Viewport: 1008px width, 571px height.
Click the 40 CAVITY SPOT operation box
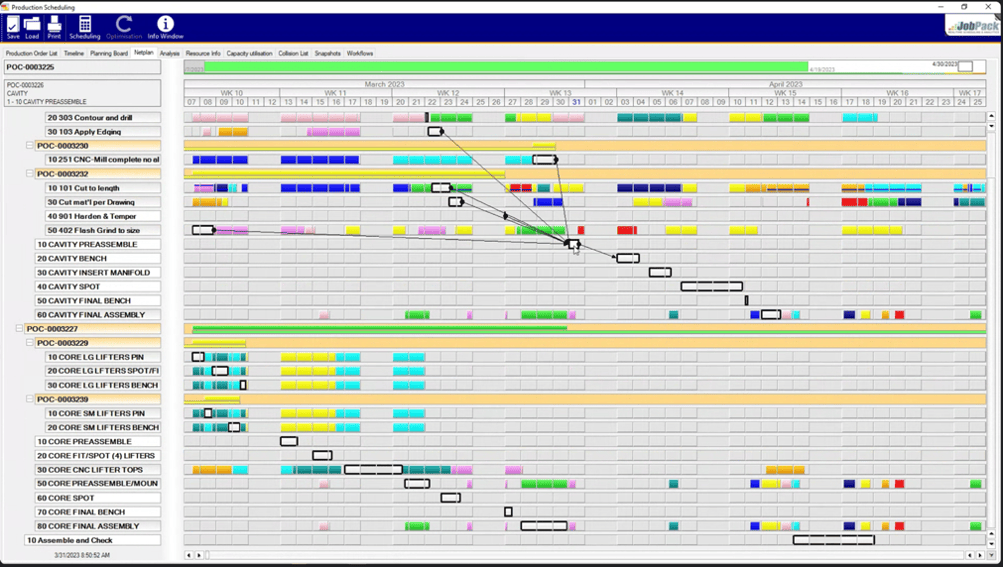coord(712,287)
